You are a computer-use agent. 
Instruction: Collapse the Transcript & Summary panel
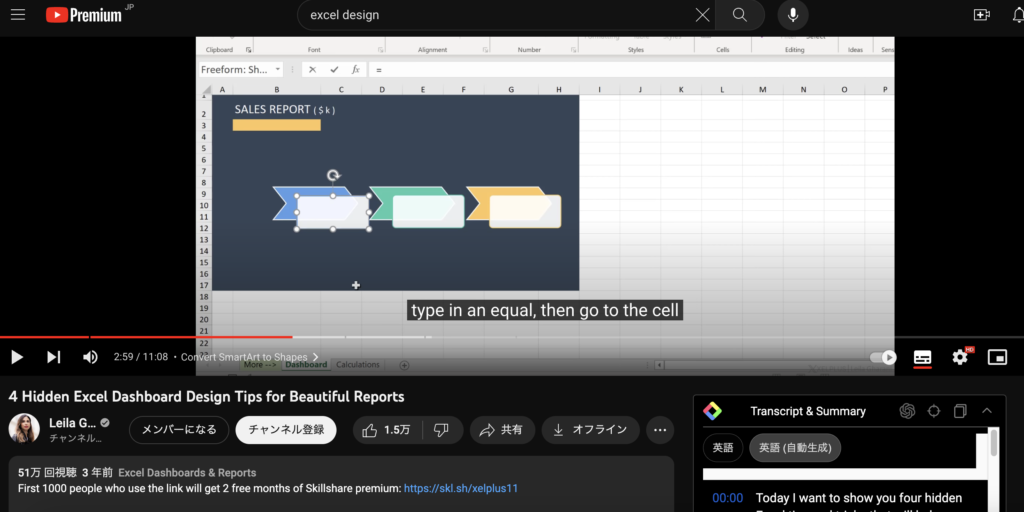click(987, 411)
